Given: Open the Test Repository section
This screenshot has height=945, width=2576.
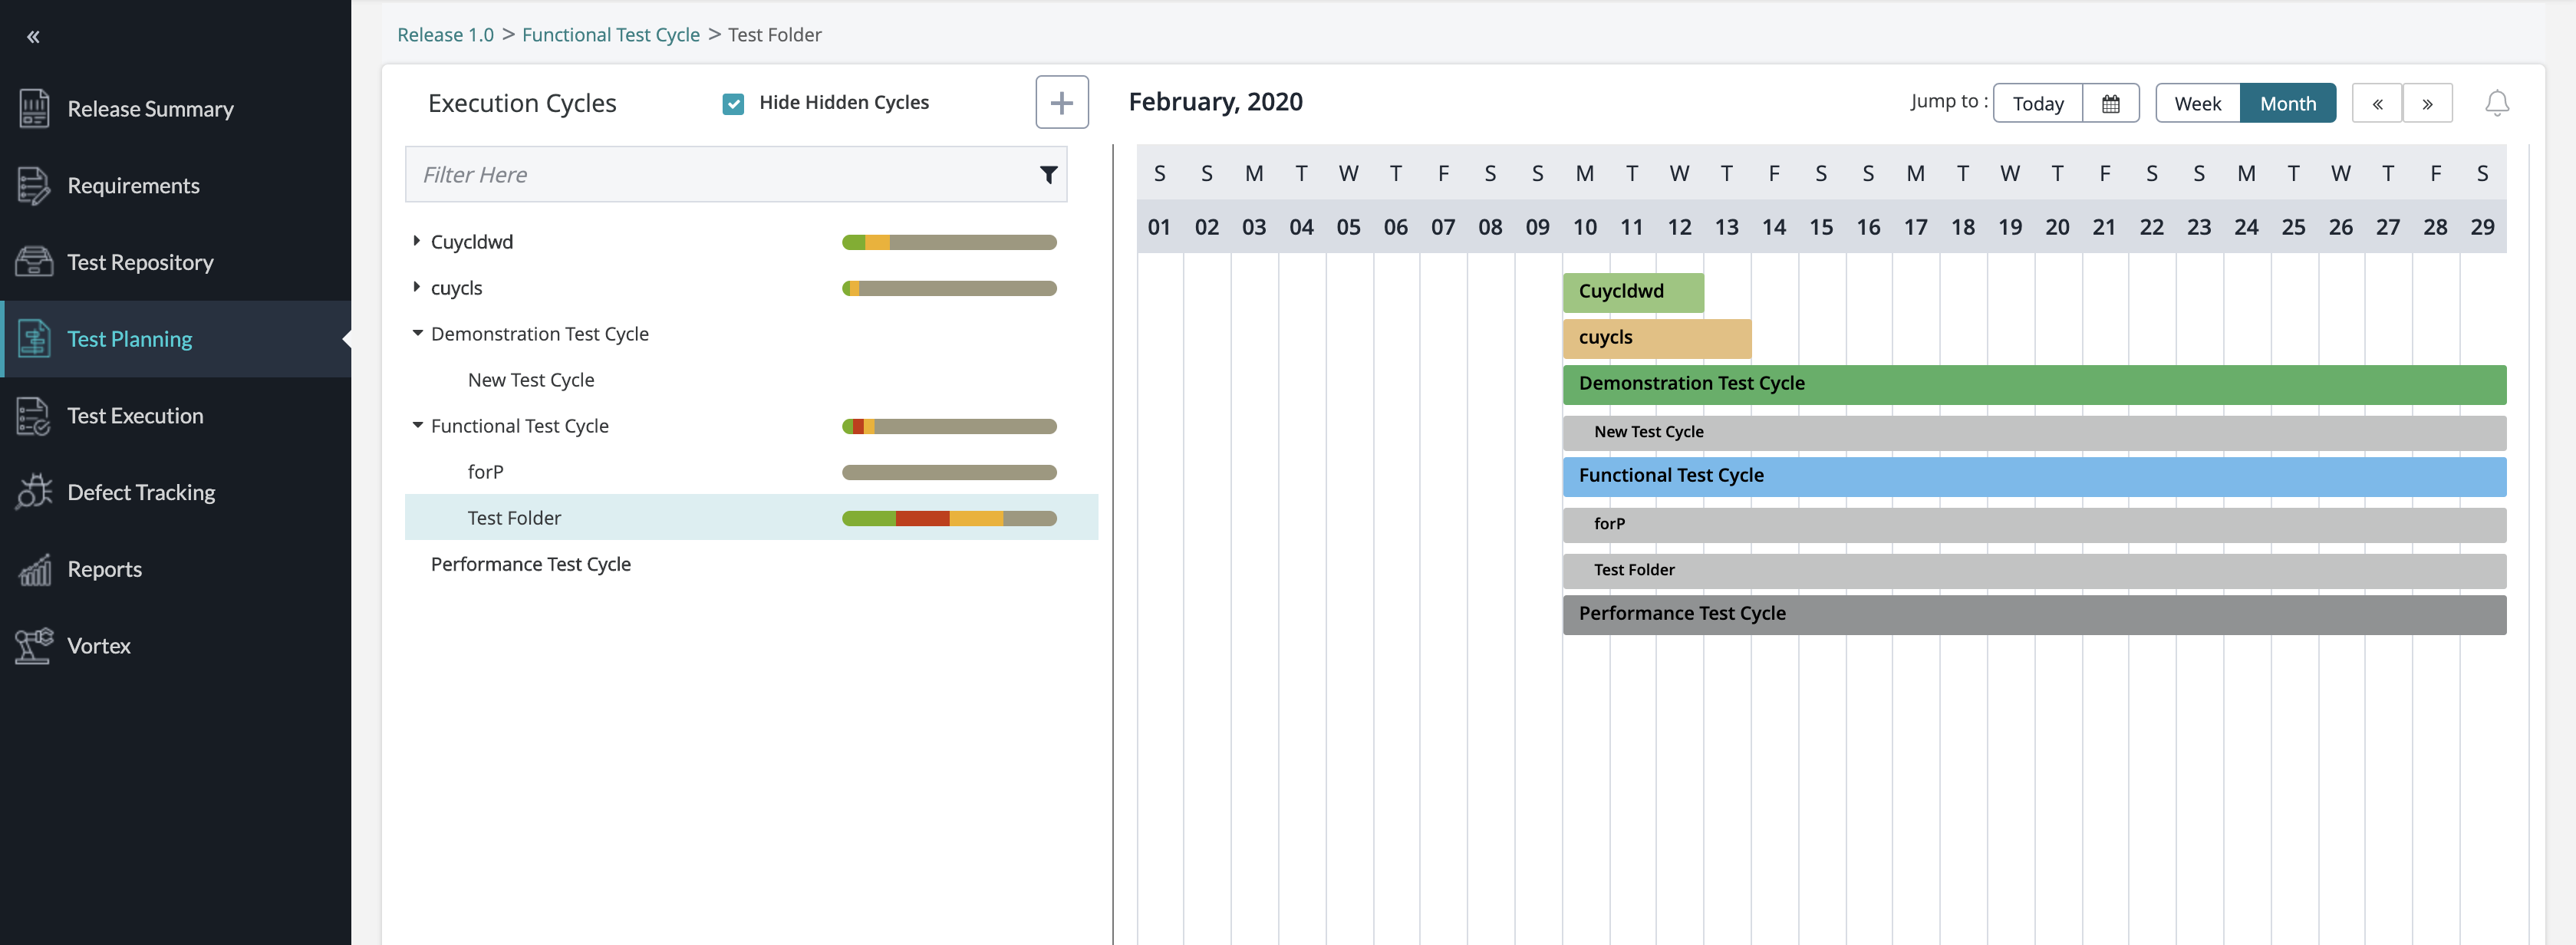Looking at the screenshot, I should (x=140, y=262).
